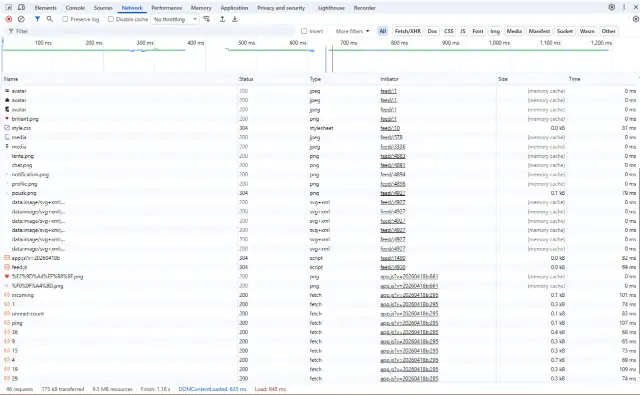Image resolution: width=640 pixels, height=395 pixels.
Task: Sort by the Size column header
Action: pos(531,79)
